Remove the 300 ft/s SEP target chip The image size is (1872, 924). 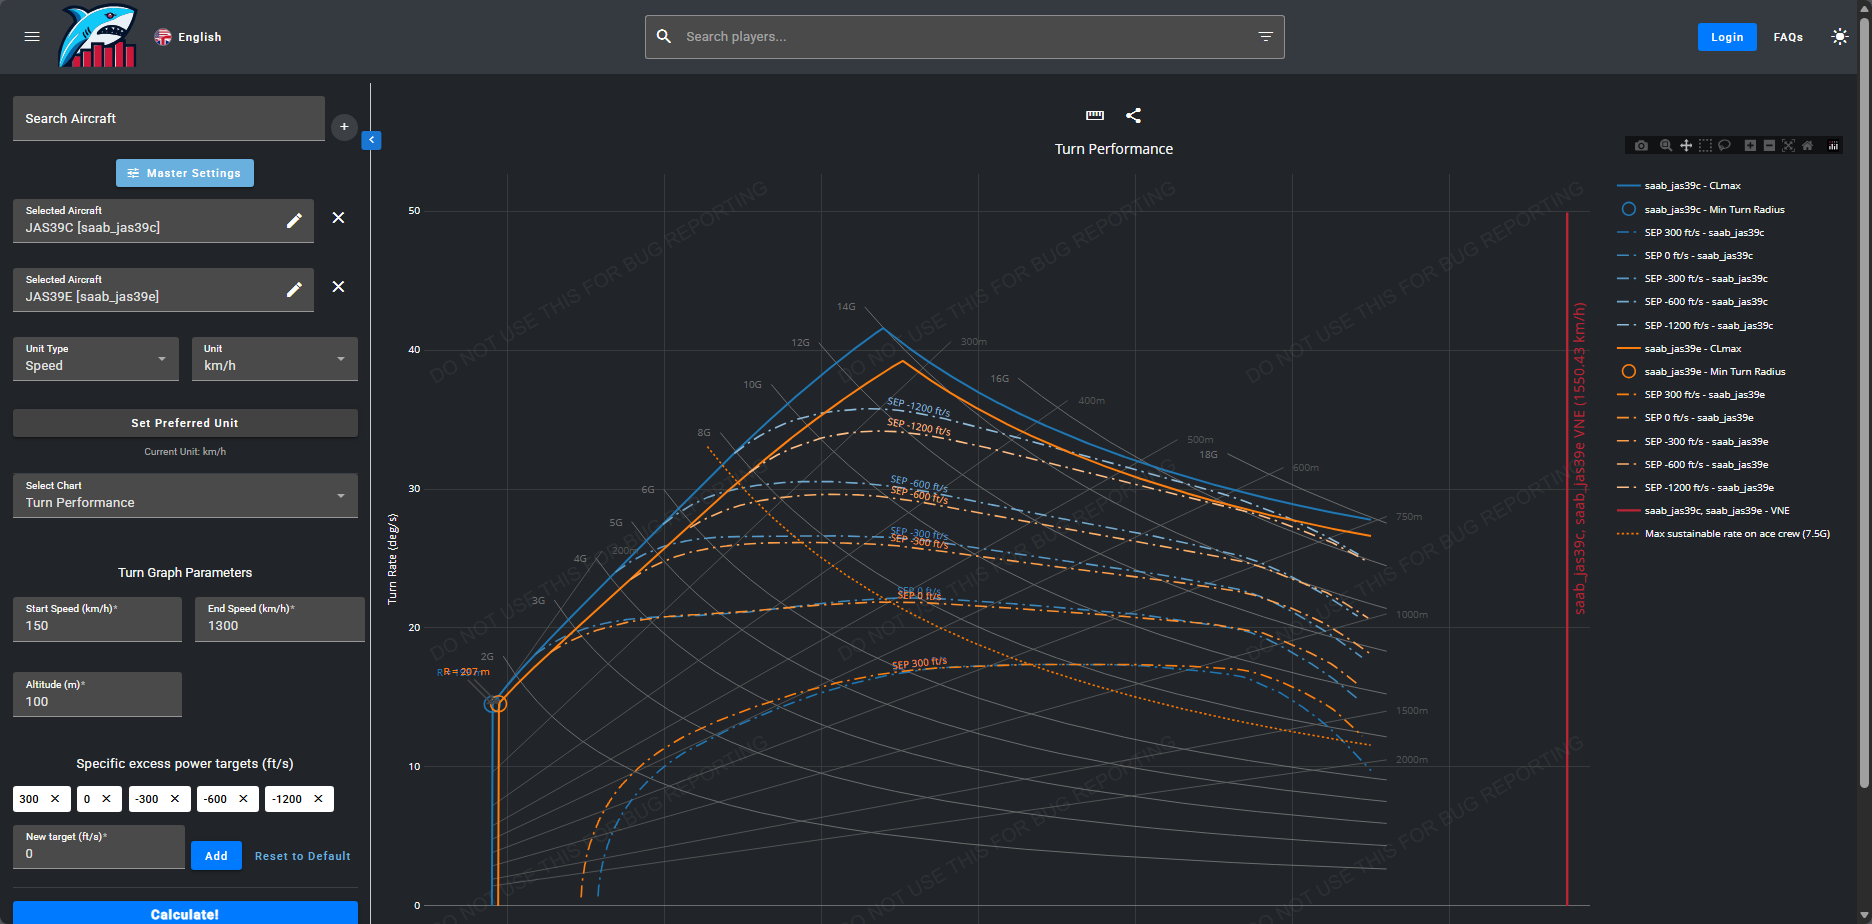[55, 799]
